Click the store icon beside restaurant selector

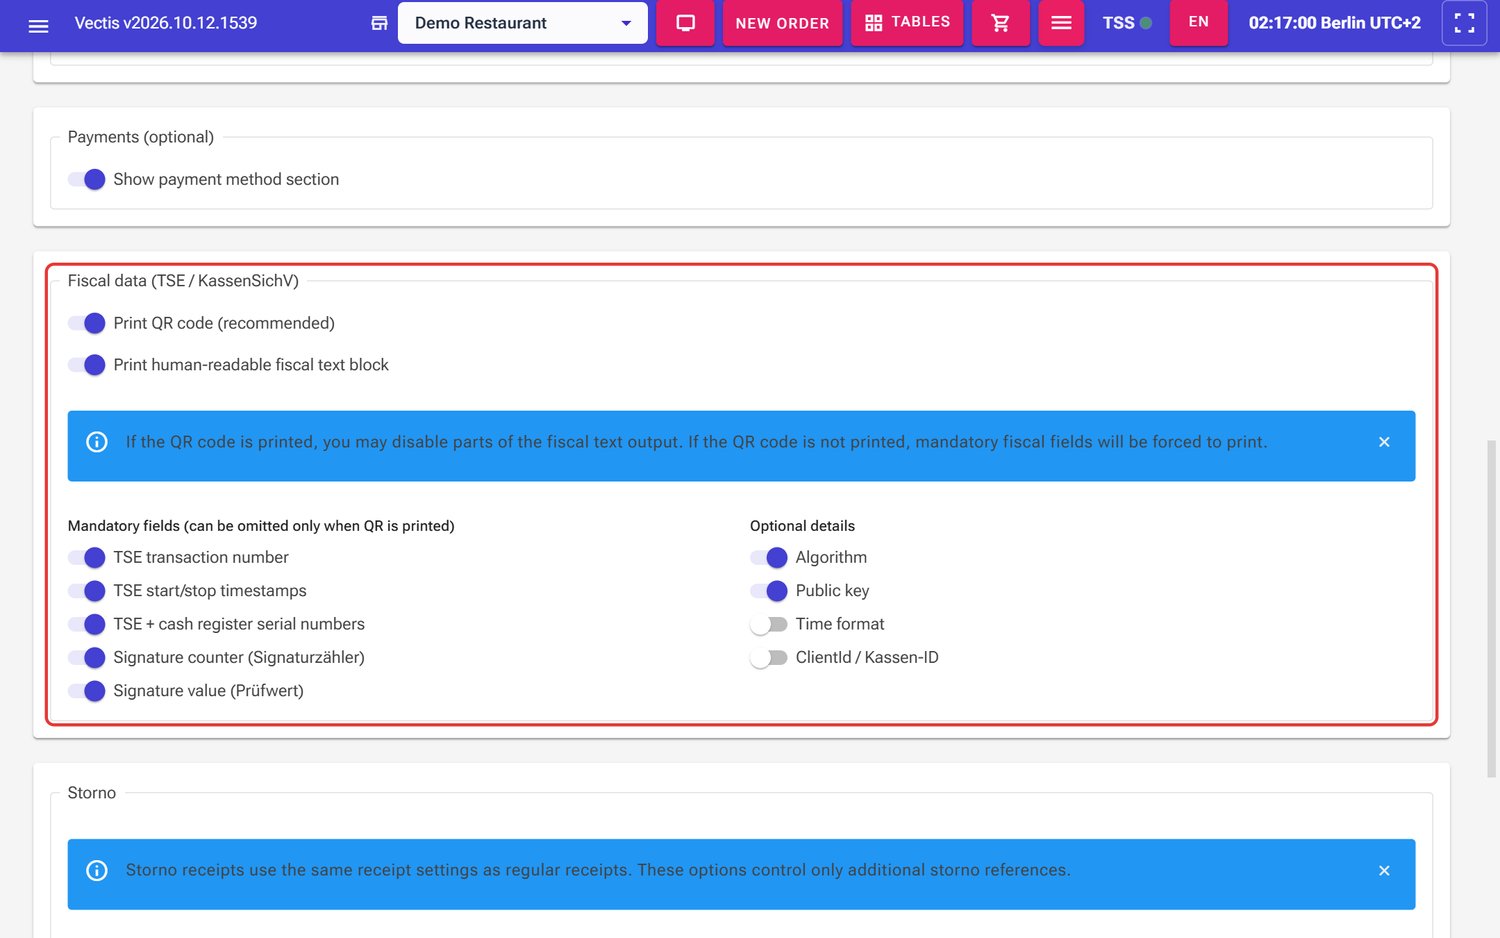tap(379, 23)
